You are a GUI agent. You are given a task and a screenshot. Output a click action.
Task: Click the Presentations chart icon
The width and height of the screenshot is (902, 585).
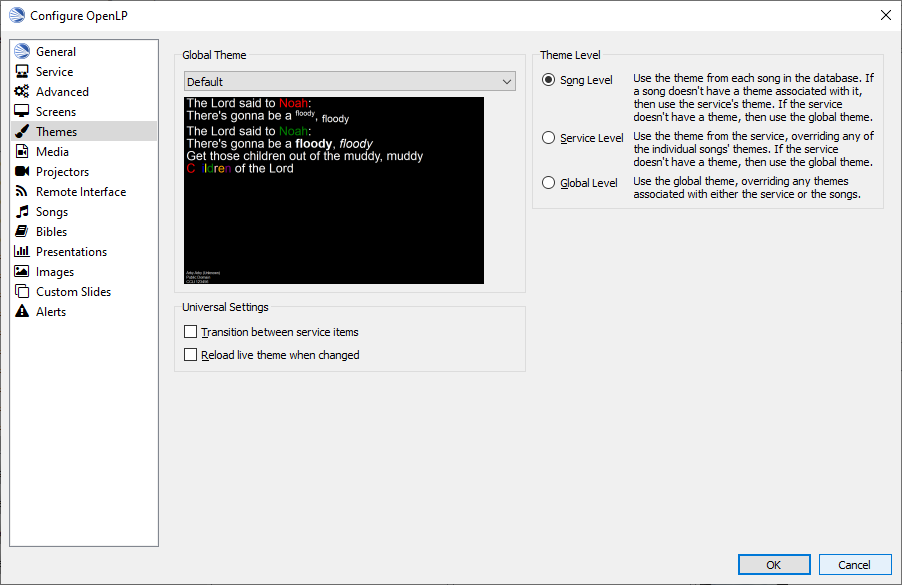[x=22, y=251]
